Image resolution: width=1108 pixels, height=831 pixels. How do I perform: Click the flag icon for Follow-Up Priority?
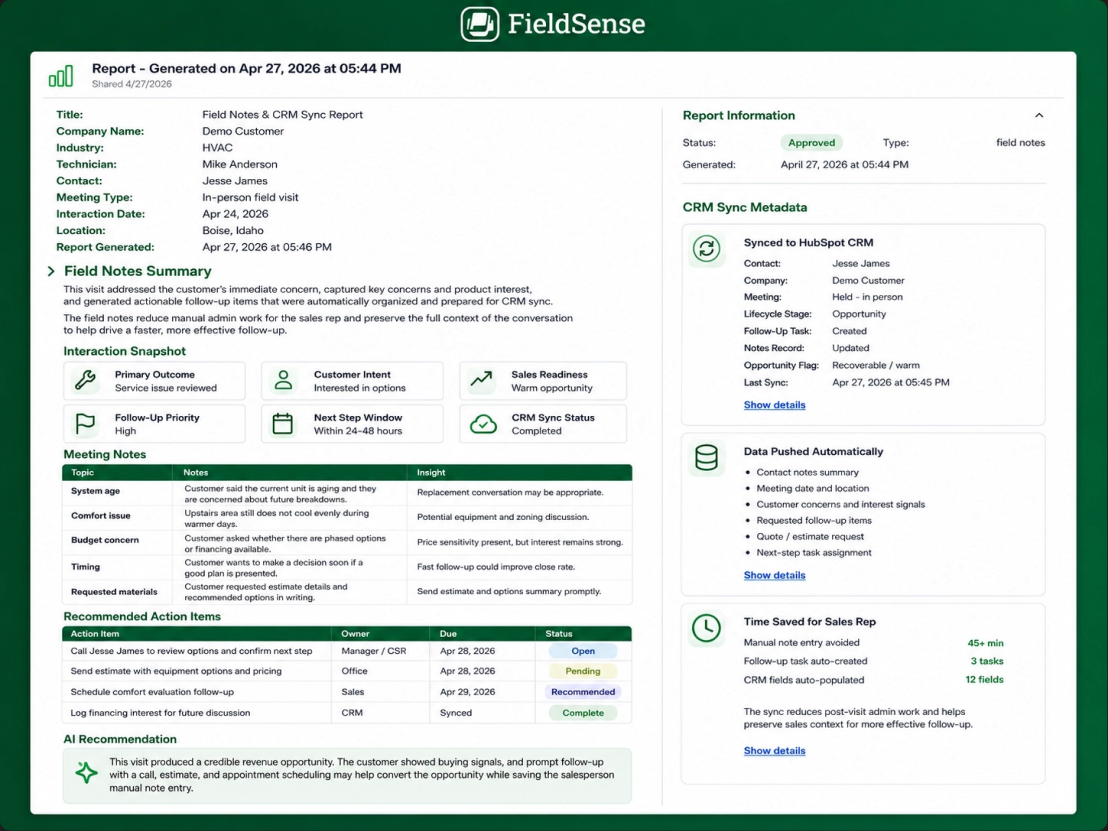[85, 423]
